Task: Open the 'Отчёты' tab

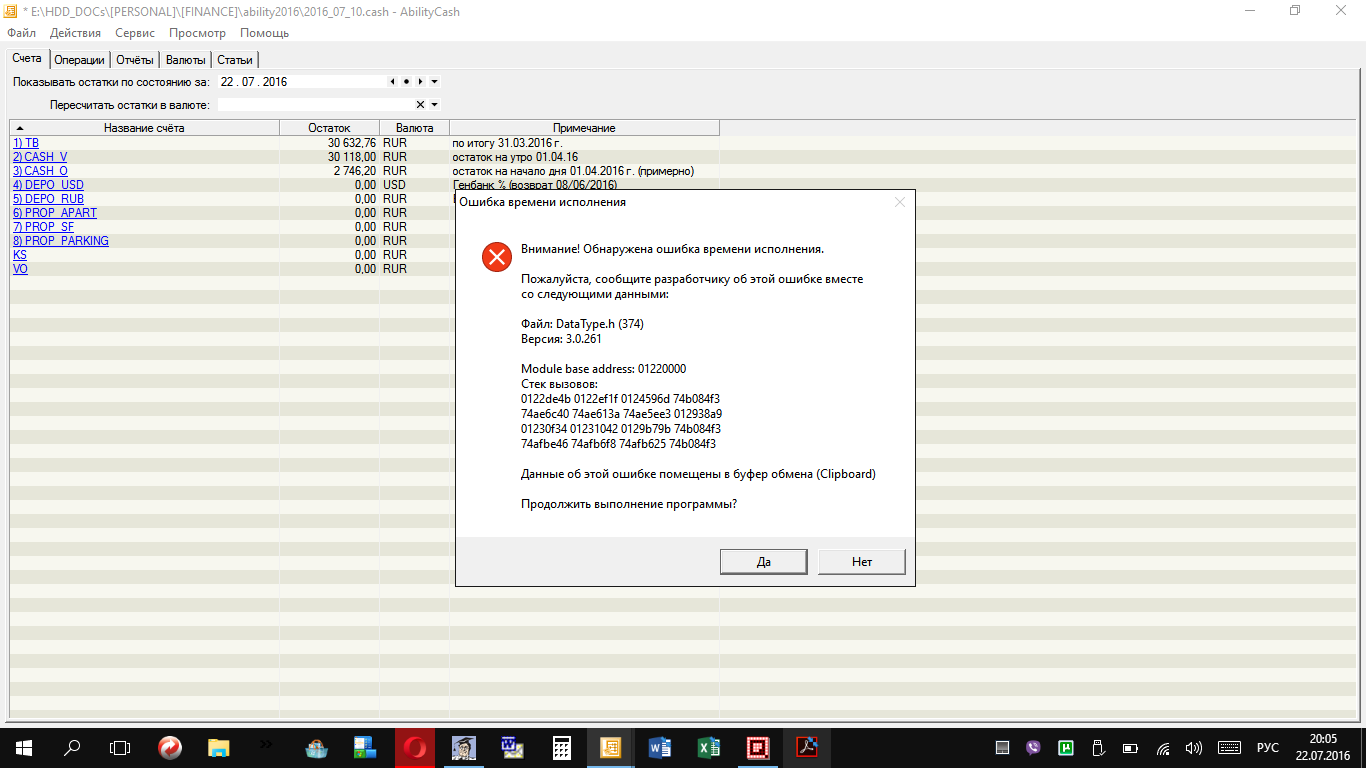Action: [135, 60]
